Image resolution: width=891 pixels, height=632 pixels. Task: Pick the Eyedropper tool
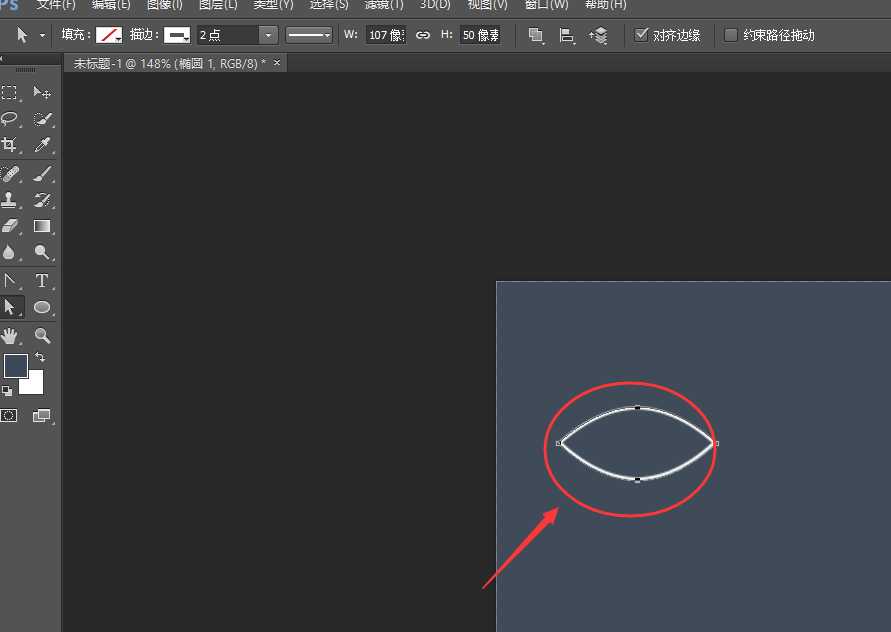(42, 146)
